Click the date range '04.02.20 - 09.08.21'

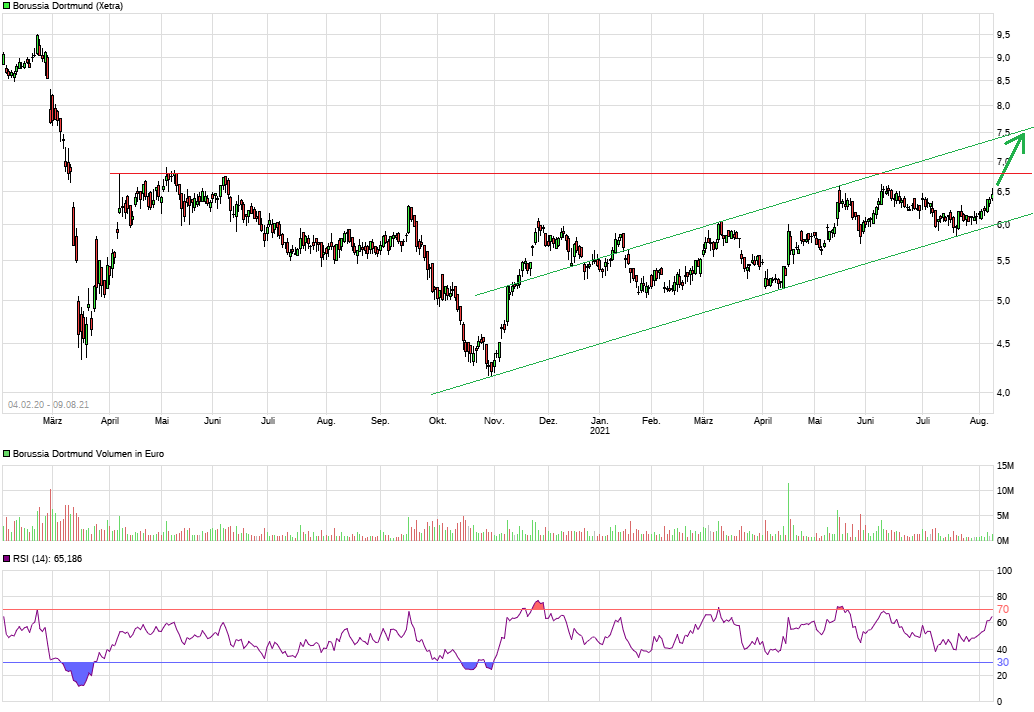[48, 405]
